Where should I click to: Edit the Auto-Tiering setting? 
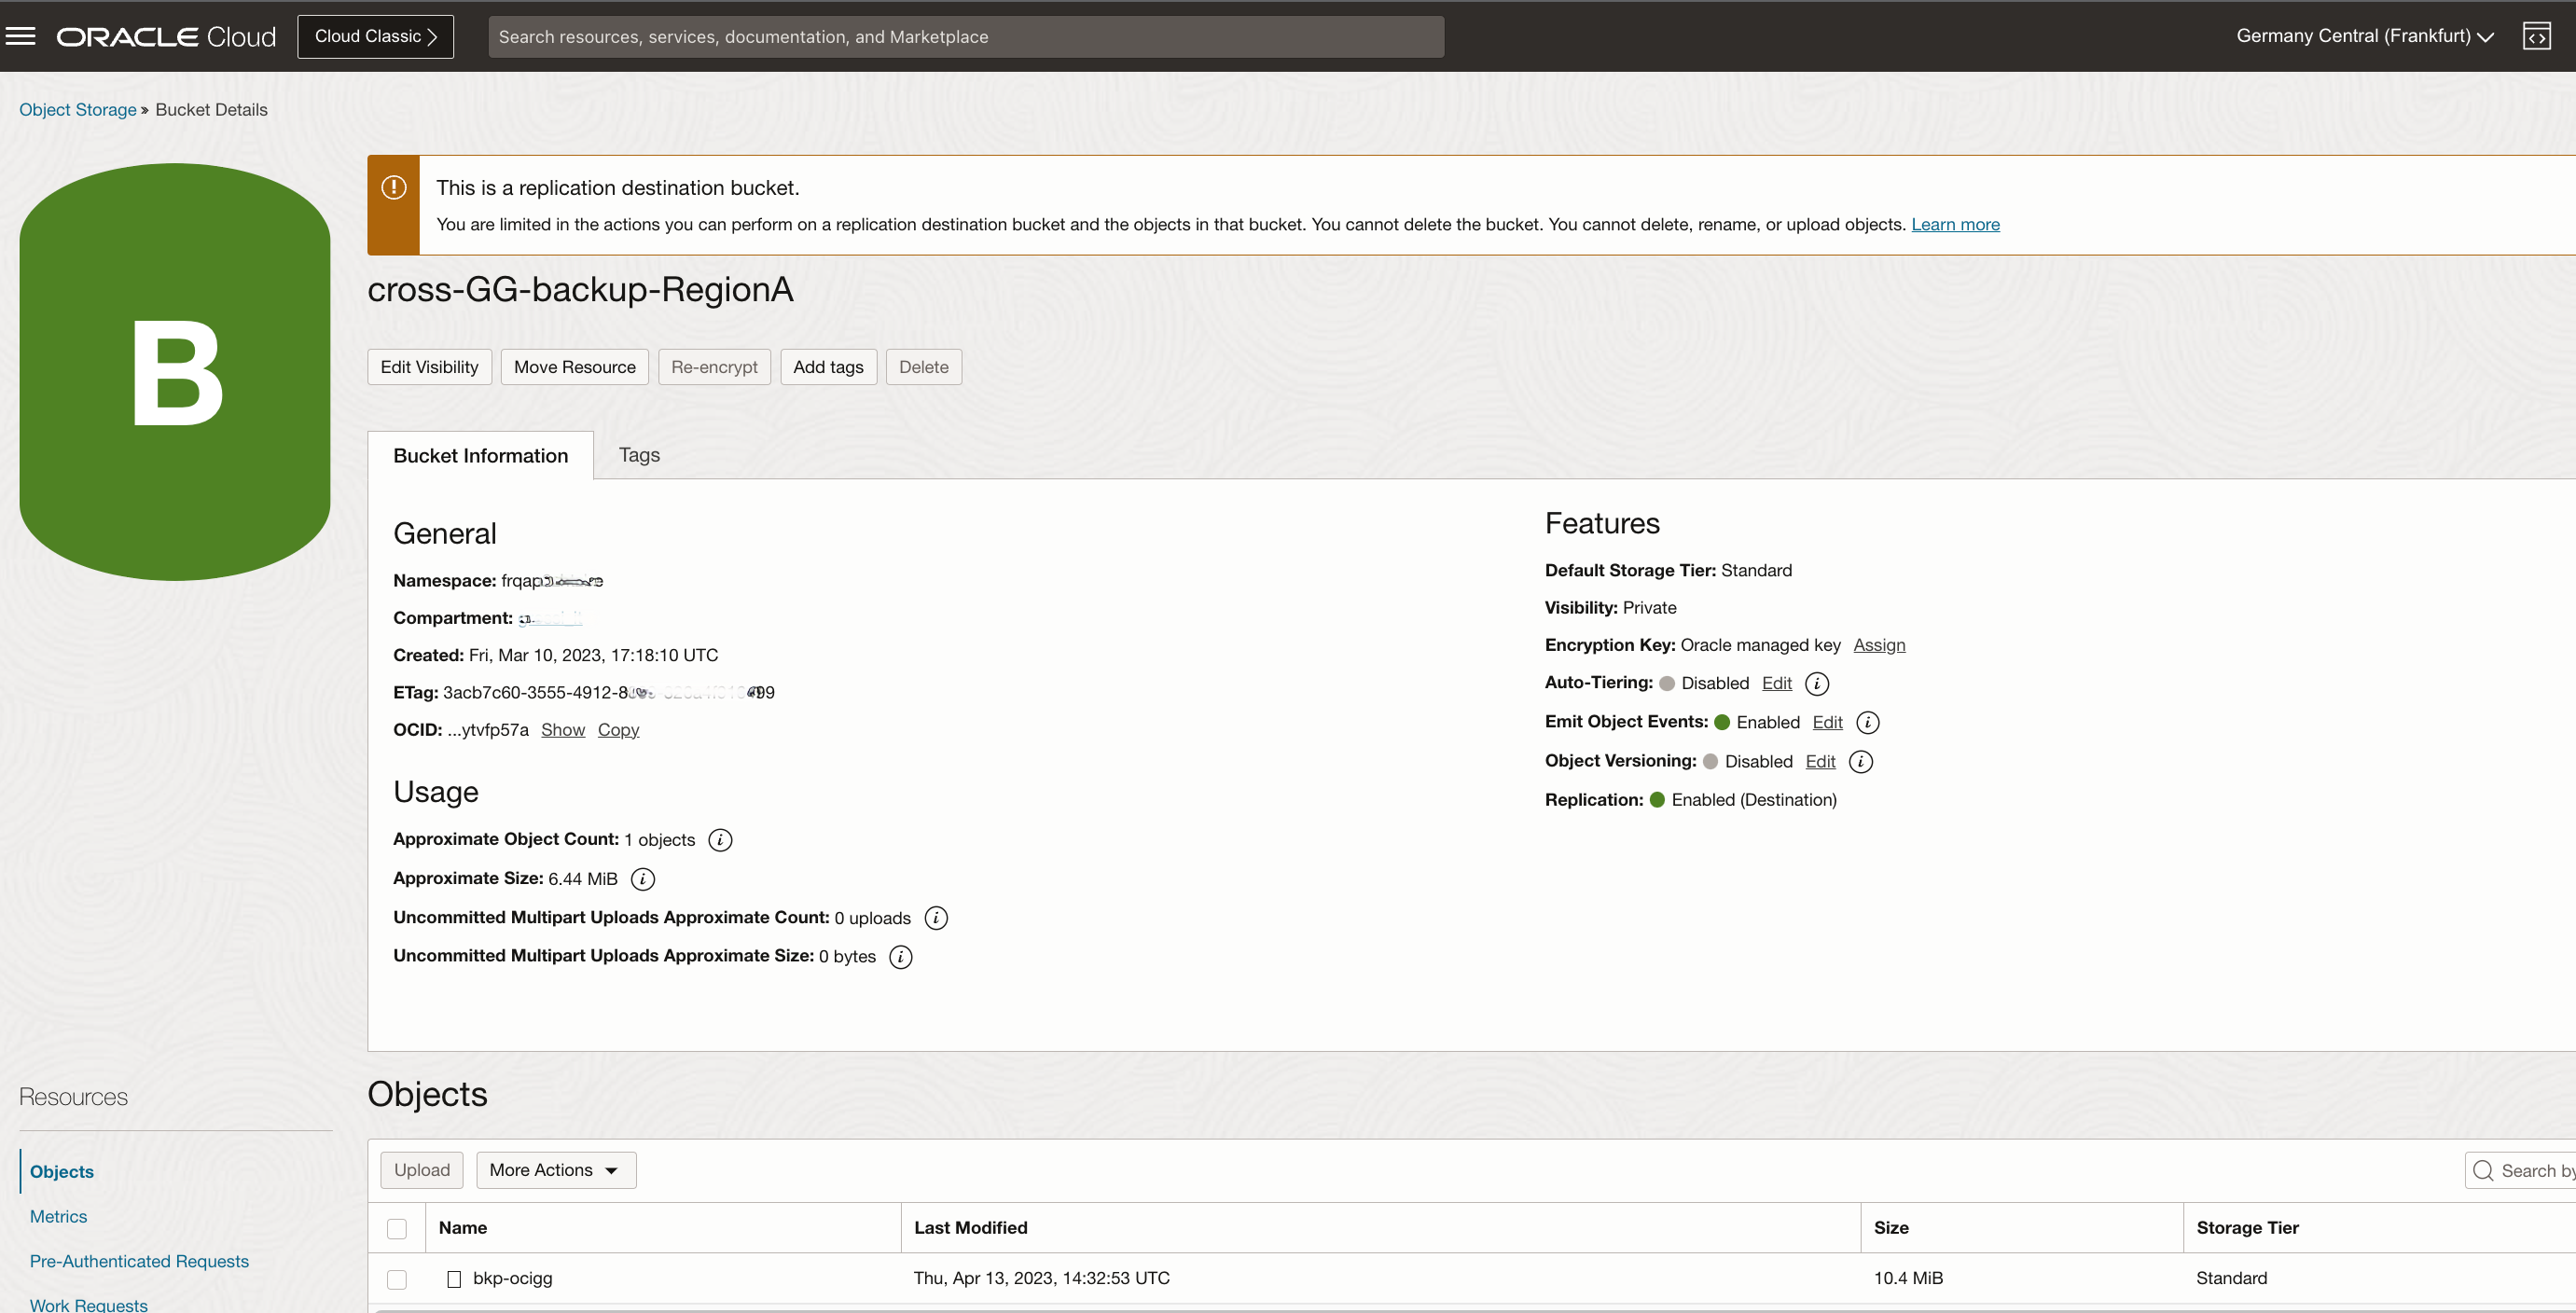coord(1776,683)
